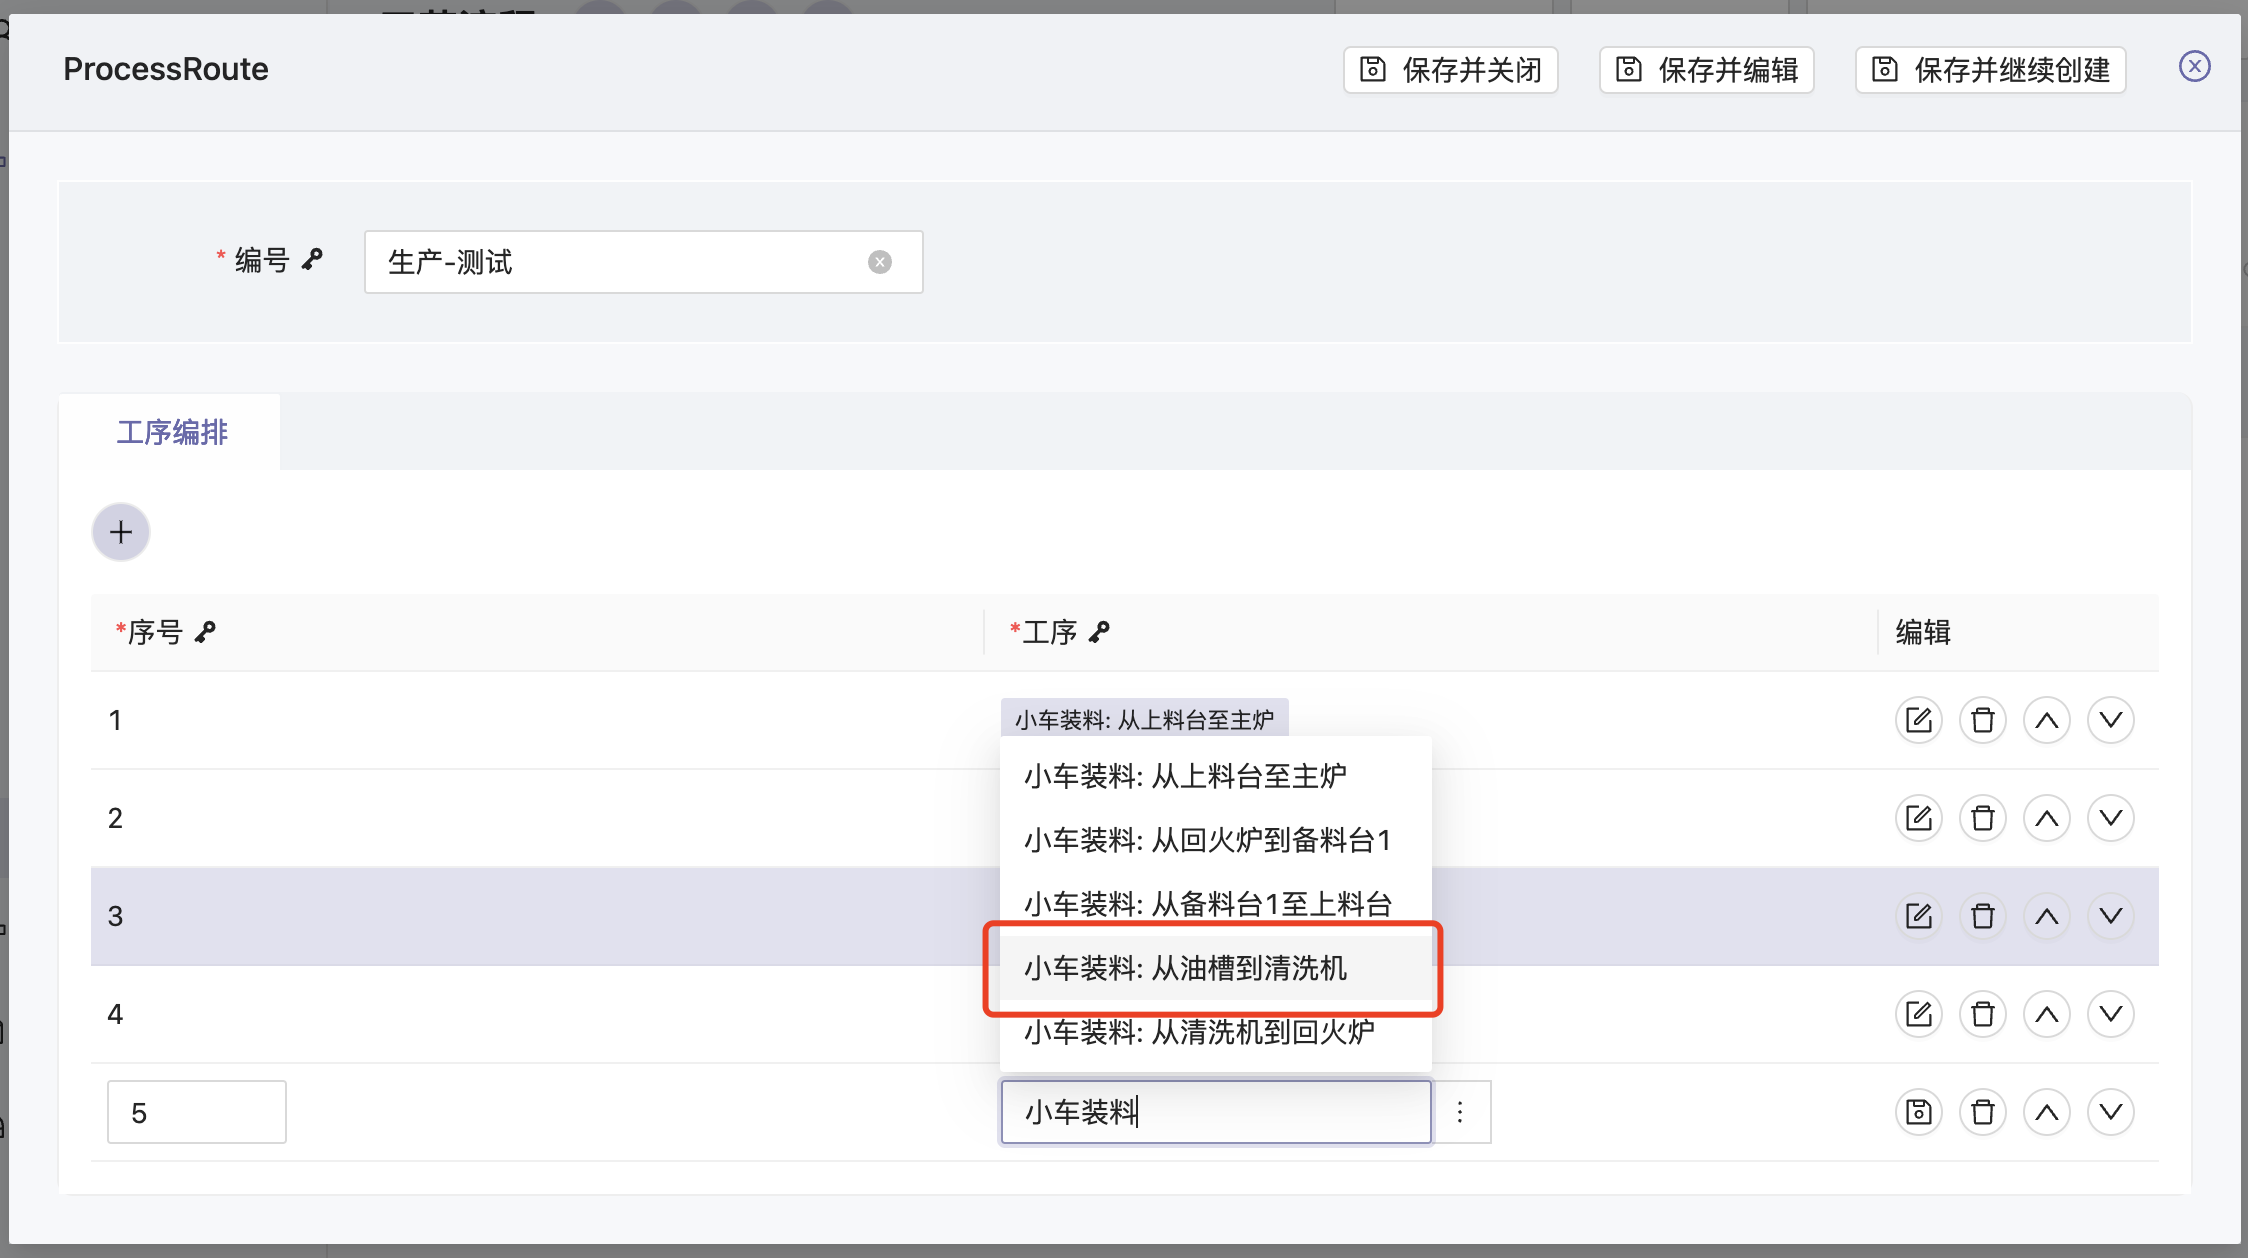2248x1258 pixels.
Task: Click the edit icon for row 4
Action: click(x=1918, y=1014)
